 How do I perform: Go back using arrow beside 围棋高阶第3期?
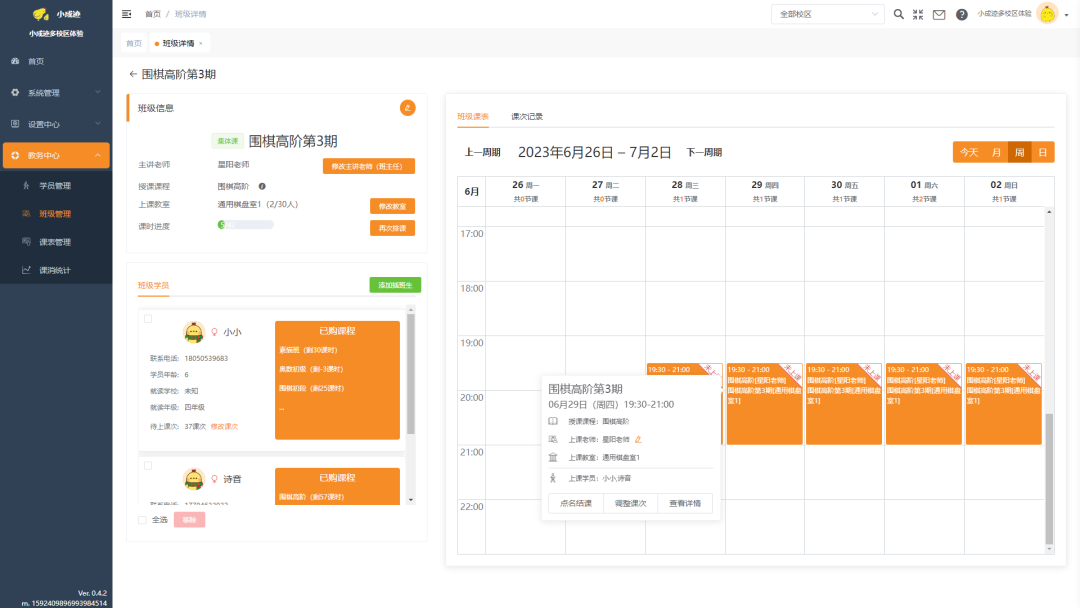133,74
